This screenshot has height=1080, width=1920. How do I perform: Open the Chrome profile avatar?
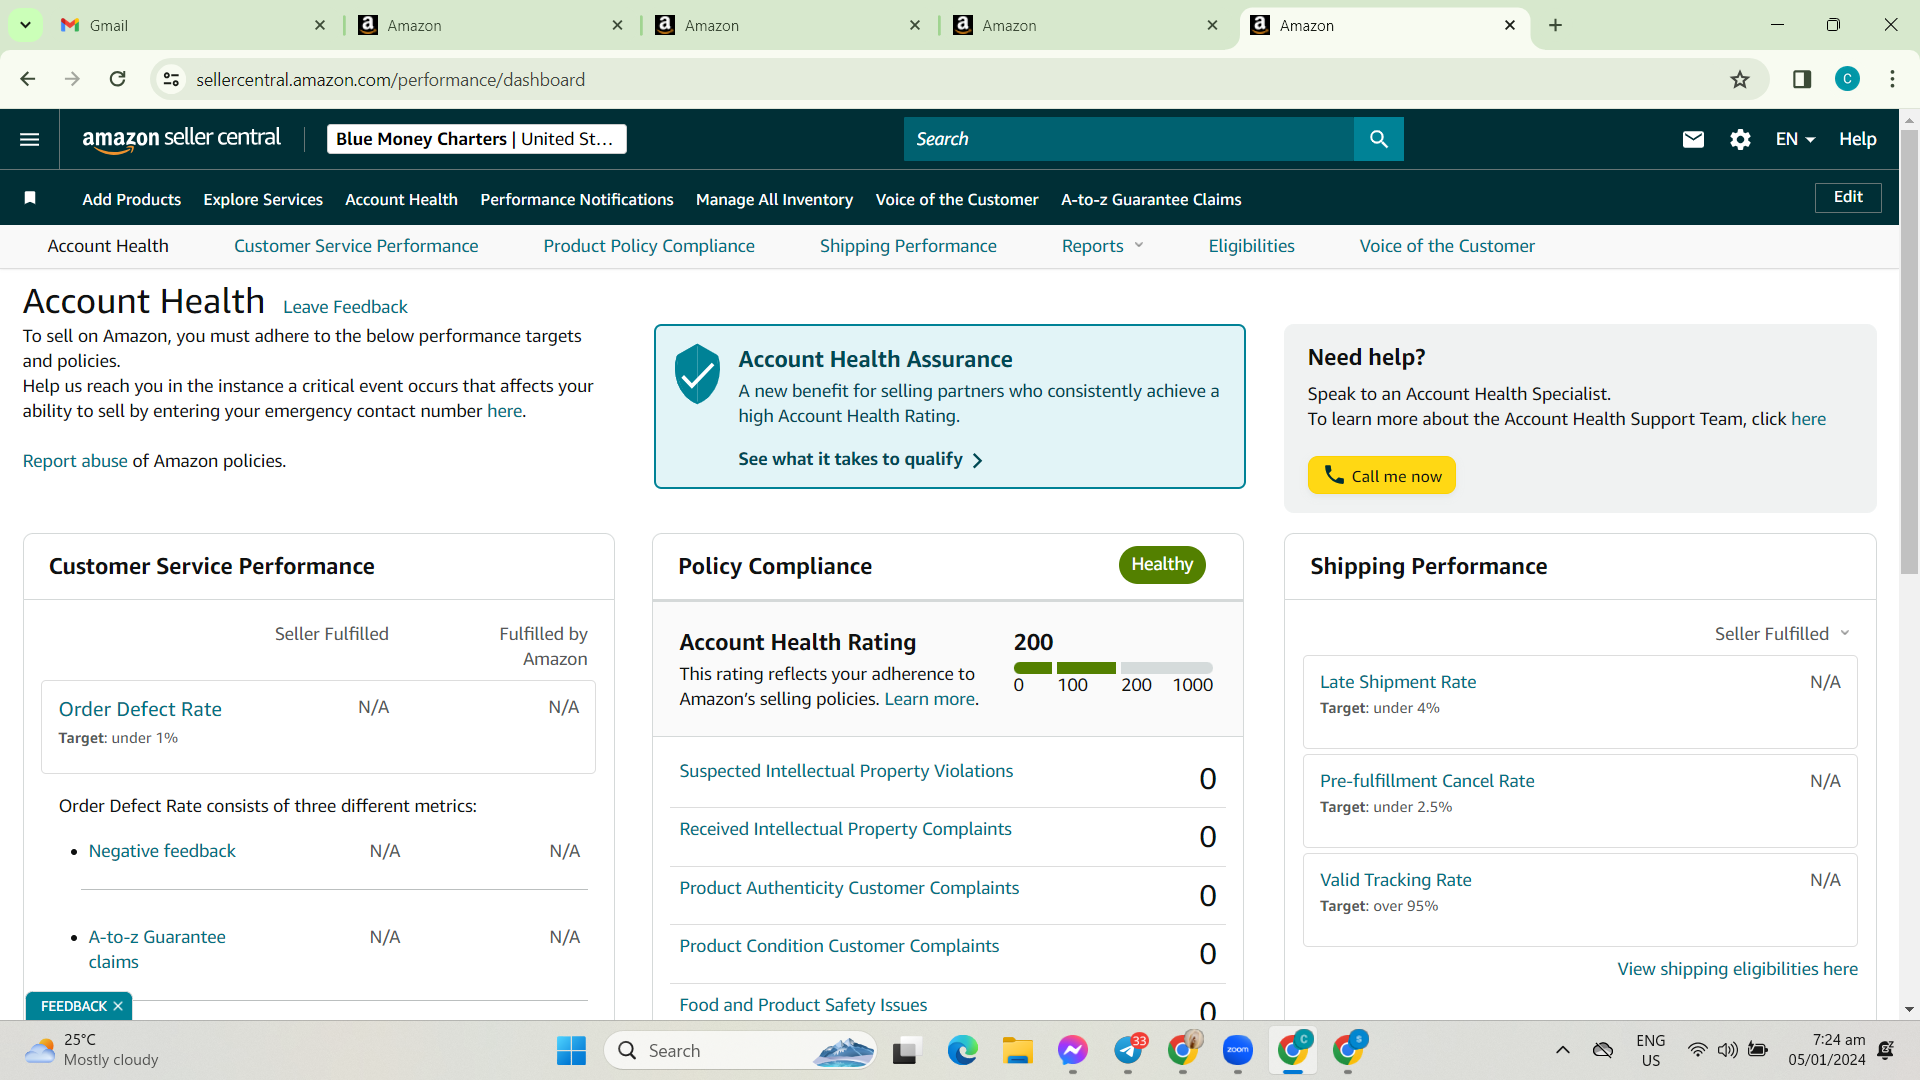1847,79
